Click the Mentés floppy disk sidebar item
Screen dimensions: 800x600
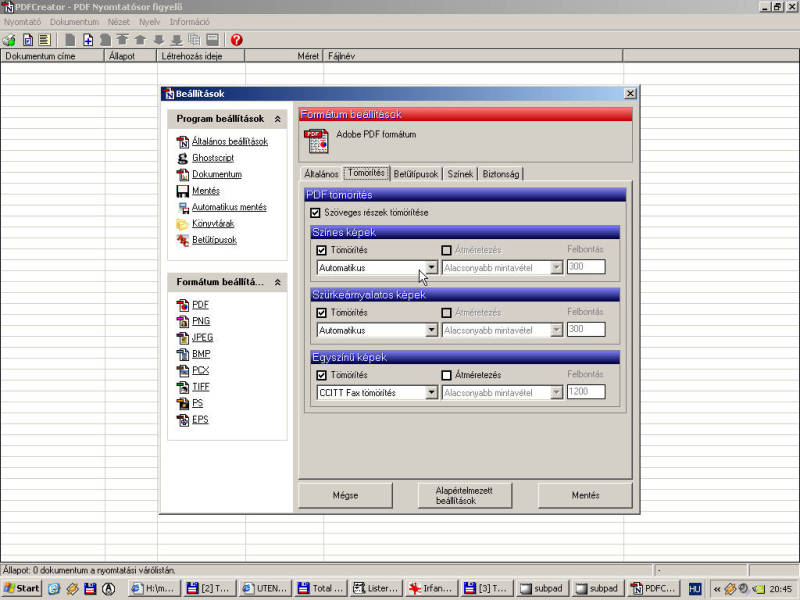click(x=205, y=191)
